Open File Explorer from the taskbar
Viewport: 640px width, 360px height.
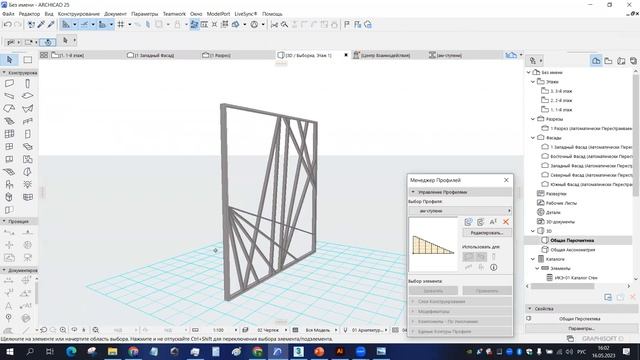pos(112,351)
